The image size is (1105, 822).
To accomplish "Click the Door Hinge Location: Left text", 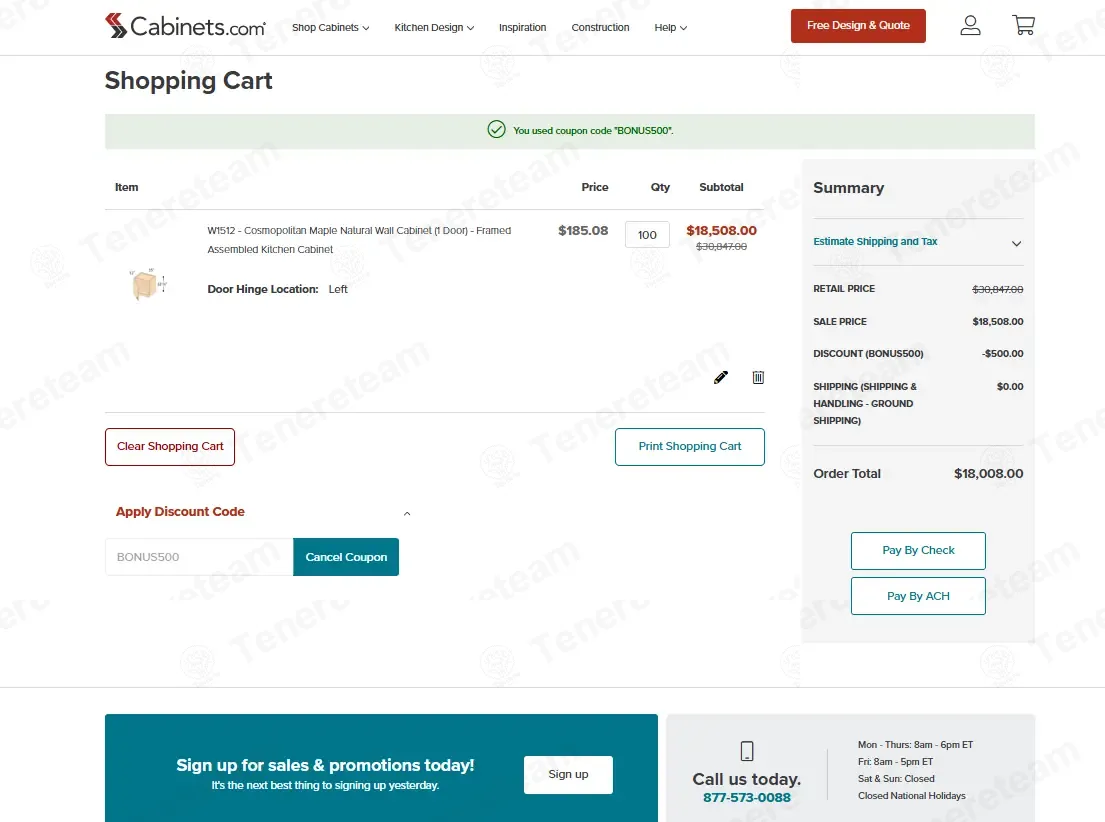I will pos(277,289).
